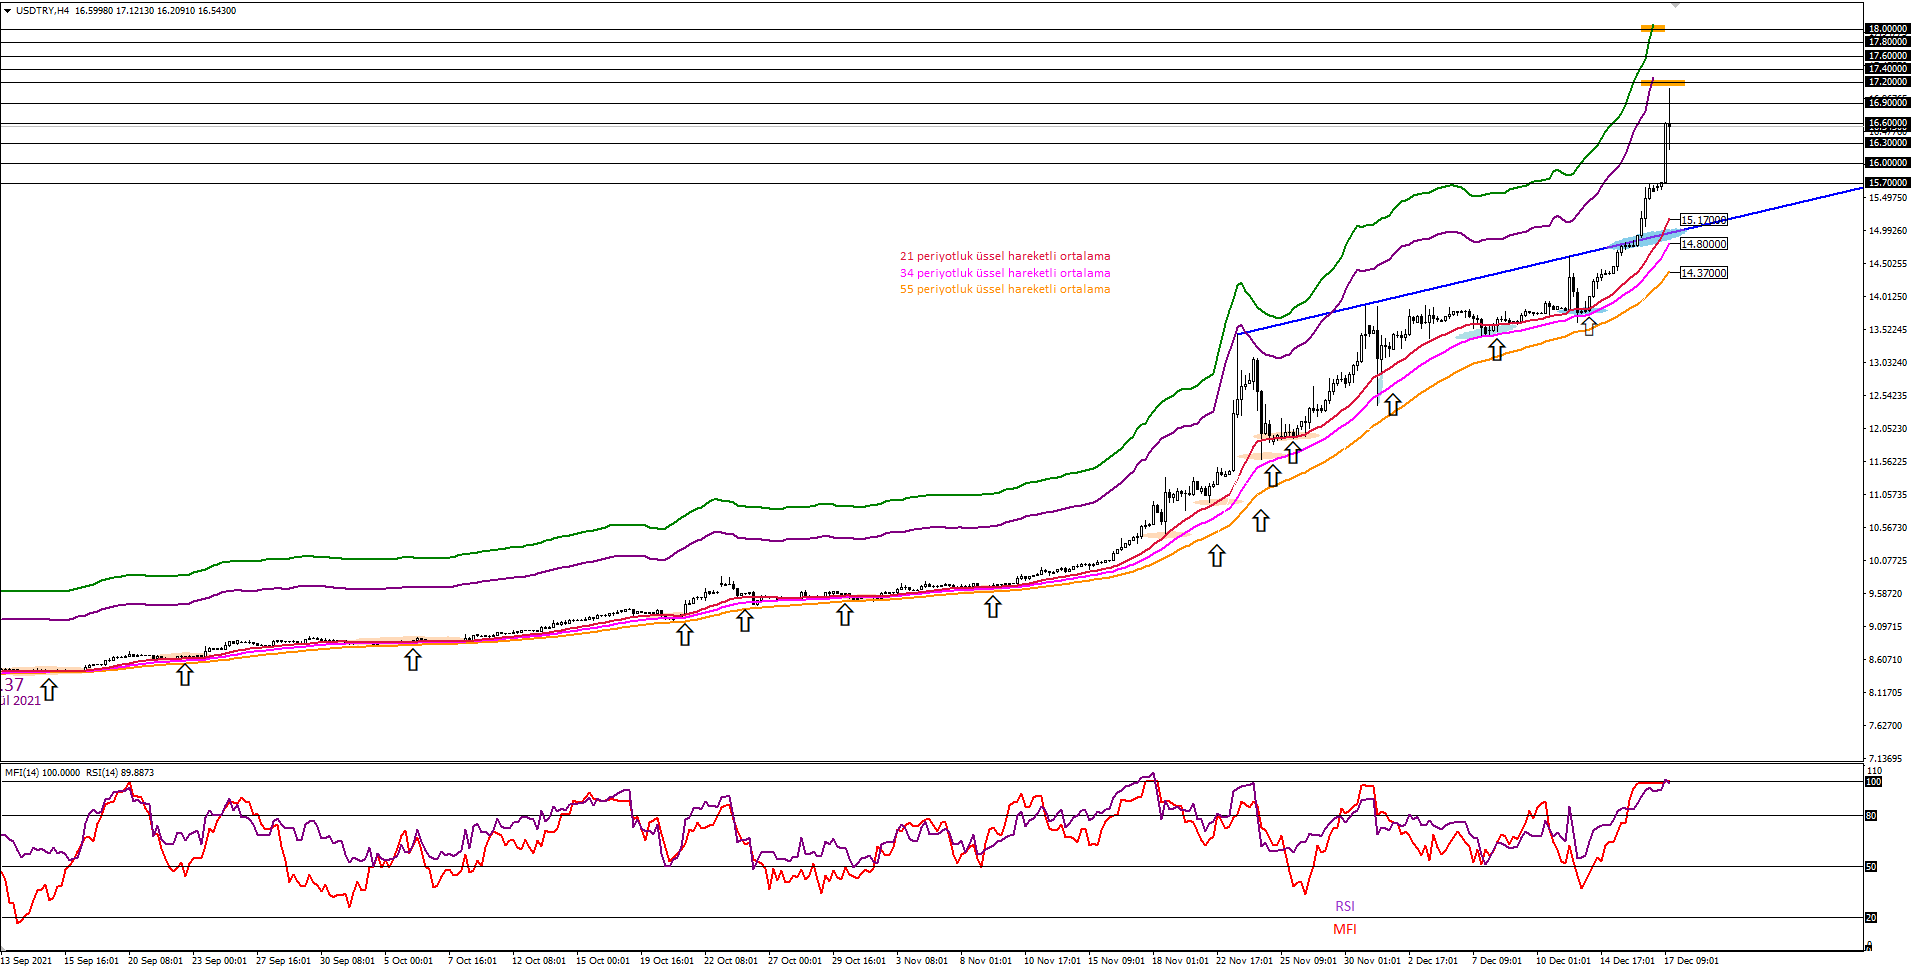
Task: Select the 55 periyotluk üssel hareketli ortalama label
Action: [x=1005, y=289]
